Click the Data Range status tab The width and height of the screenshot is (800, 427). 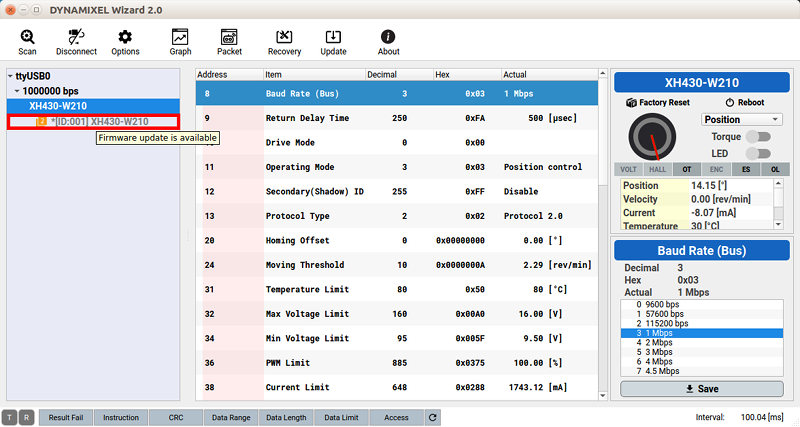(231, 417)
